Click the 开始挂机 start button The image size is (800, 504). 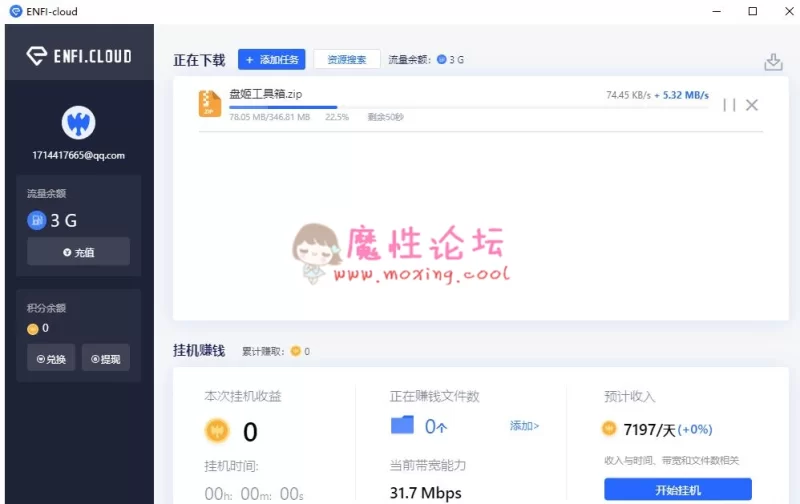coord(678,490)
